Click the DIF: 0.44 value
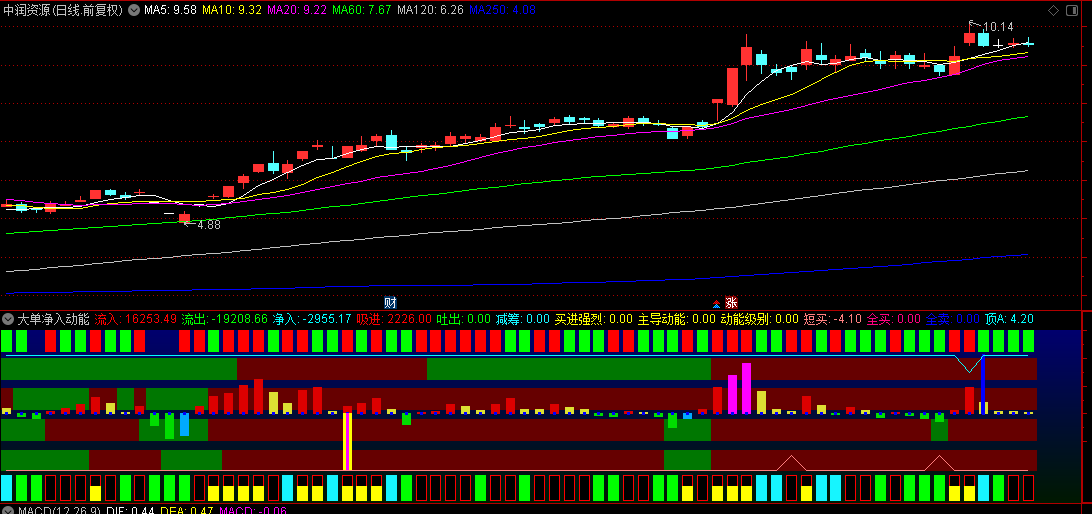The image size is (1092, 514). pyautogui.click(x=130, y=511)
